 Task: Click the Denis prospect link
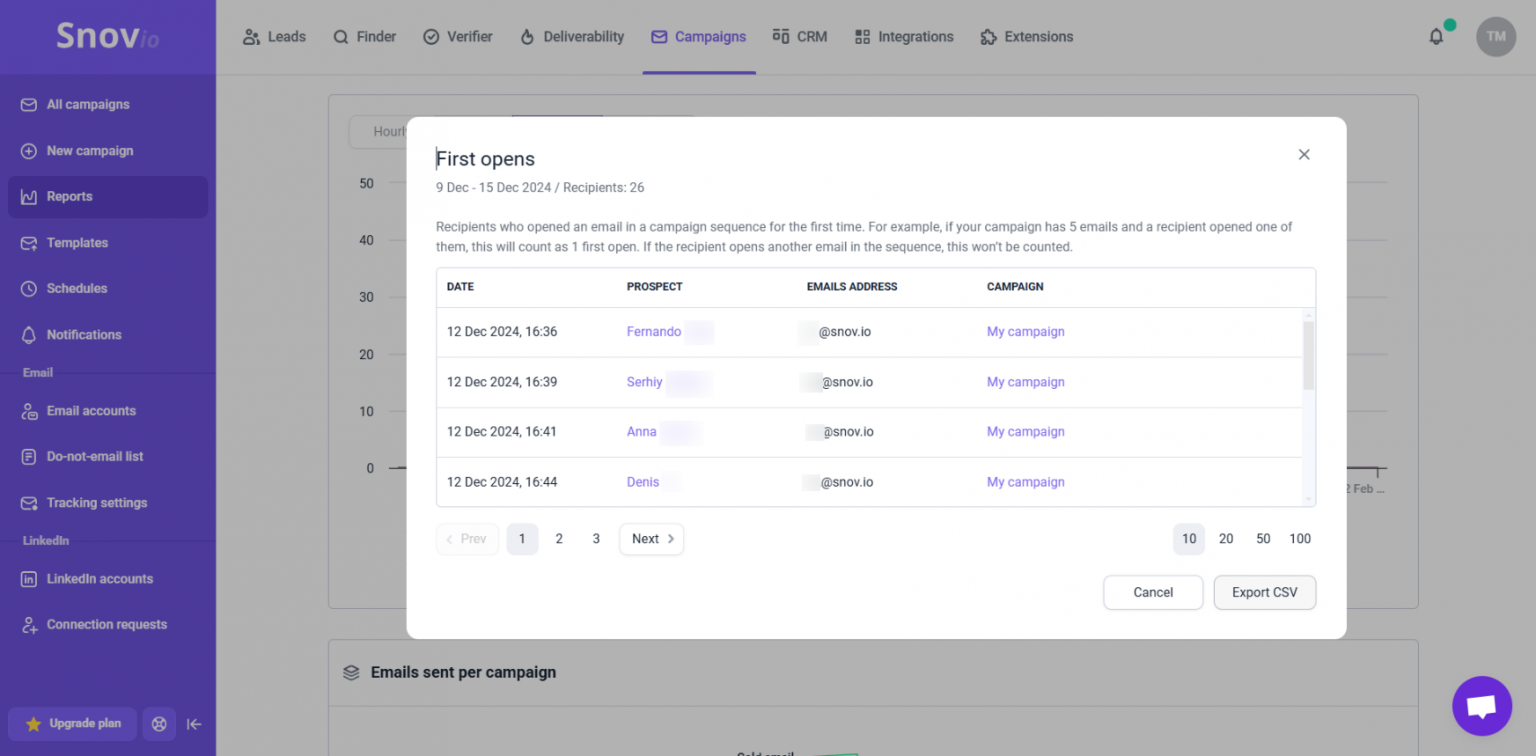point(643,482)
